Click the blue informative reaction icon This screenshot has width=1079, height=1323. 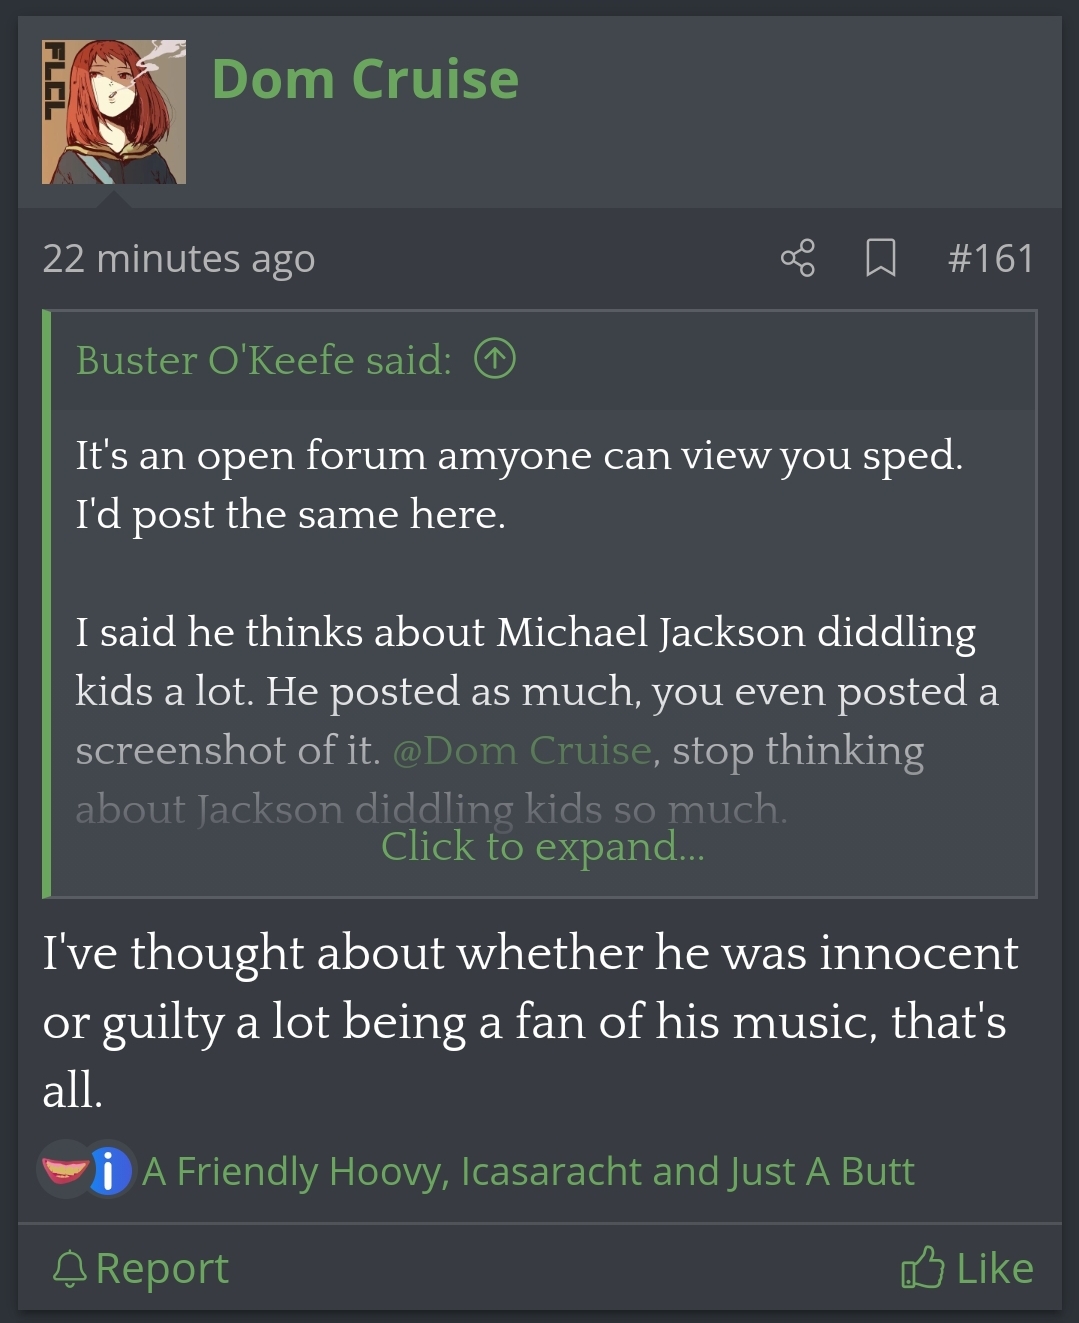coord(109,1171)
